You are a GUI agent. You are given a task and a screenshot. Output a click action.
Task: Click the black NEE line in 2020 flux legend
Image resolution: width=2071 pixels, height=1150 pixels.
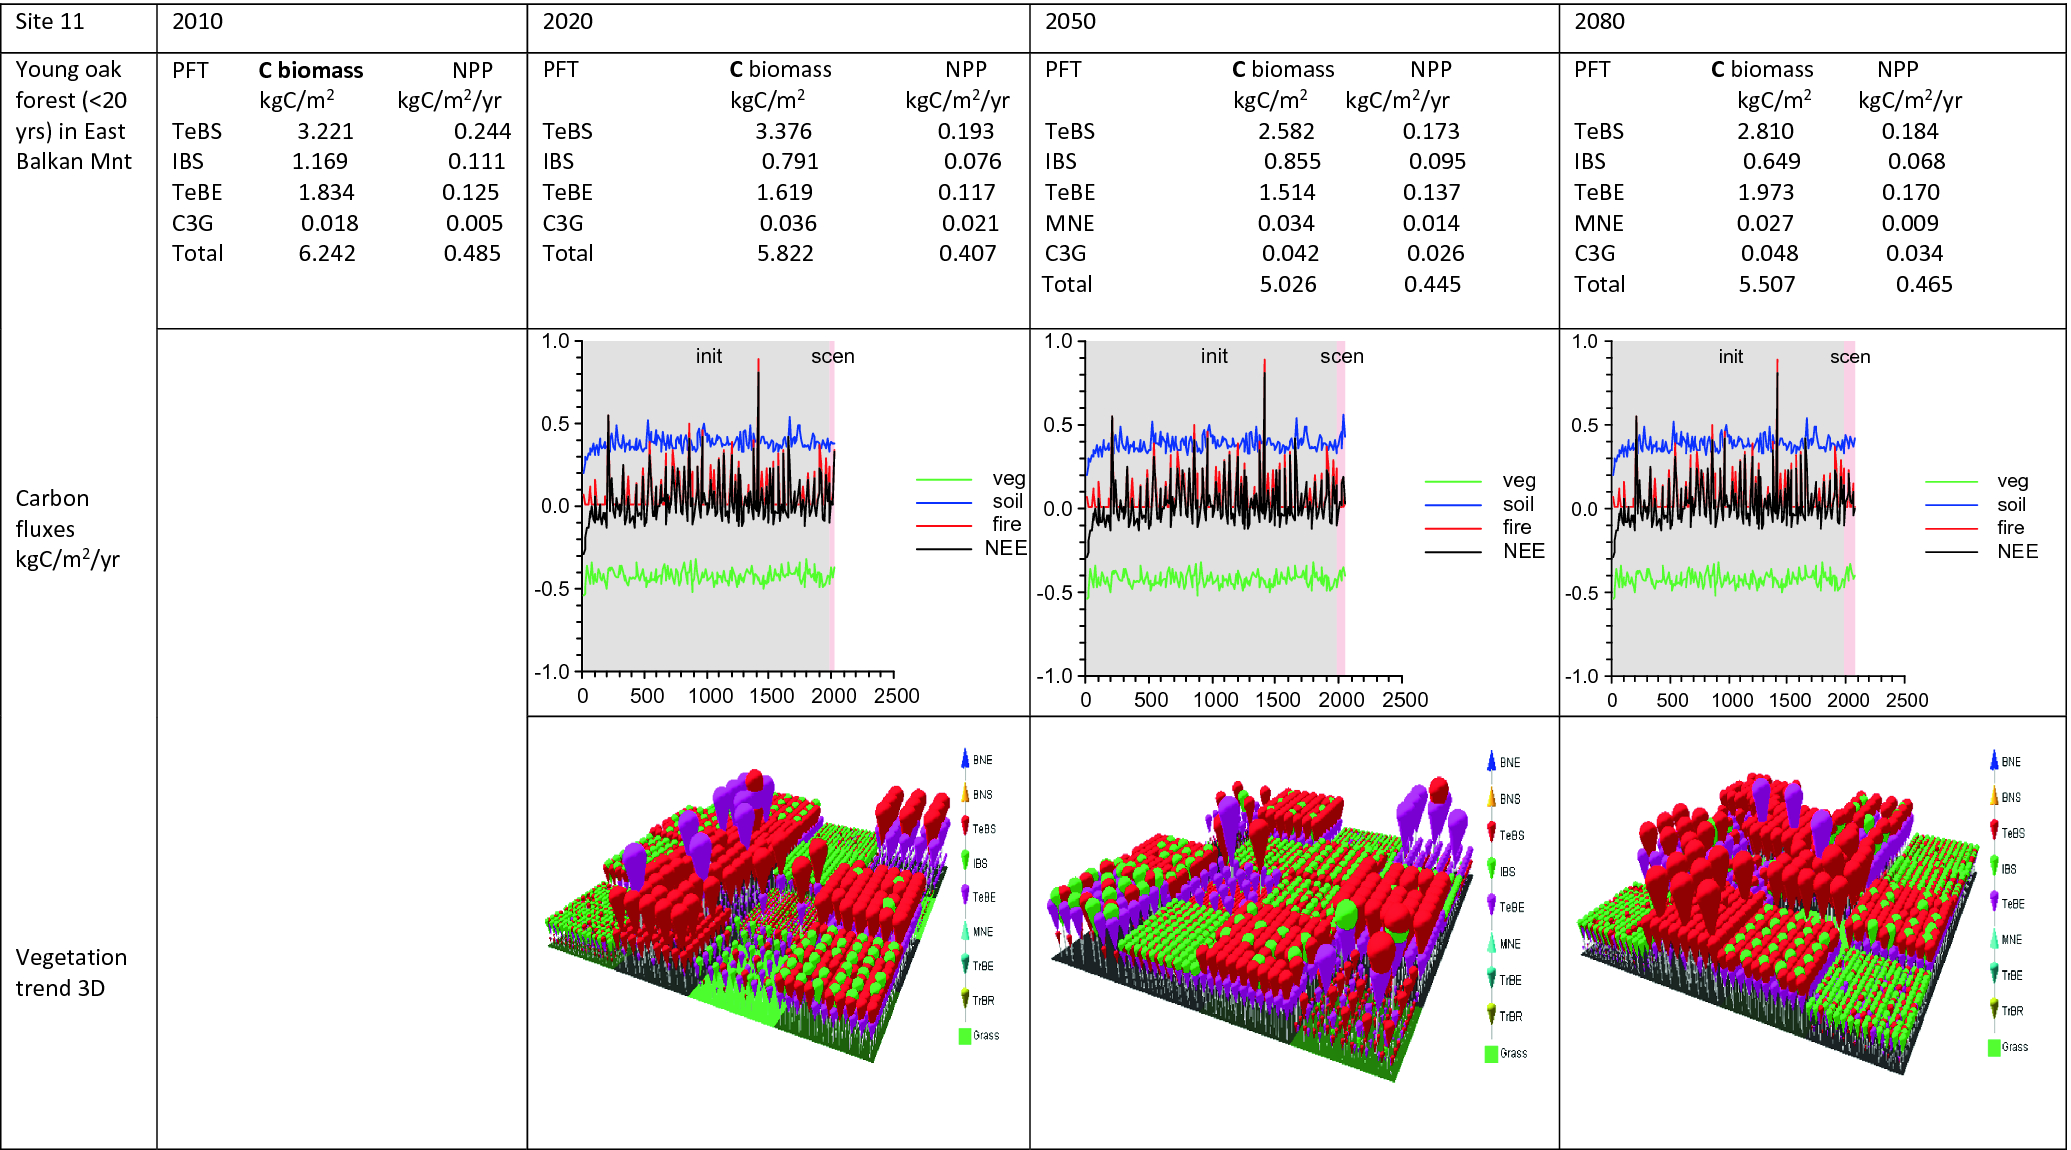(944, 549)
